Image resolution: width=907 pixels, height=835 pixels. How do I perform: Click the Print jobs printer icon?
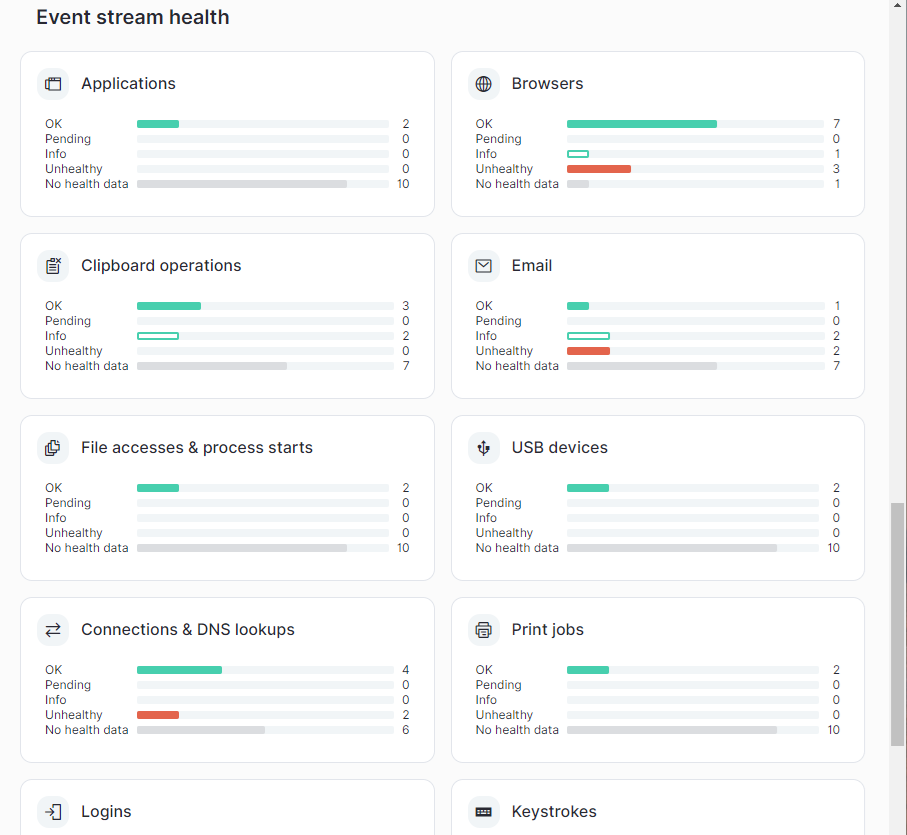click(x=484, y=630)
